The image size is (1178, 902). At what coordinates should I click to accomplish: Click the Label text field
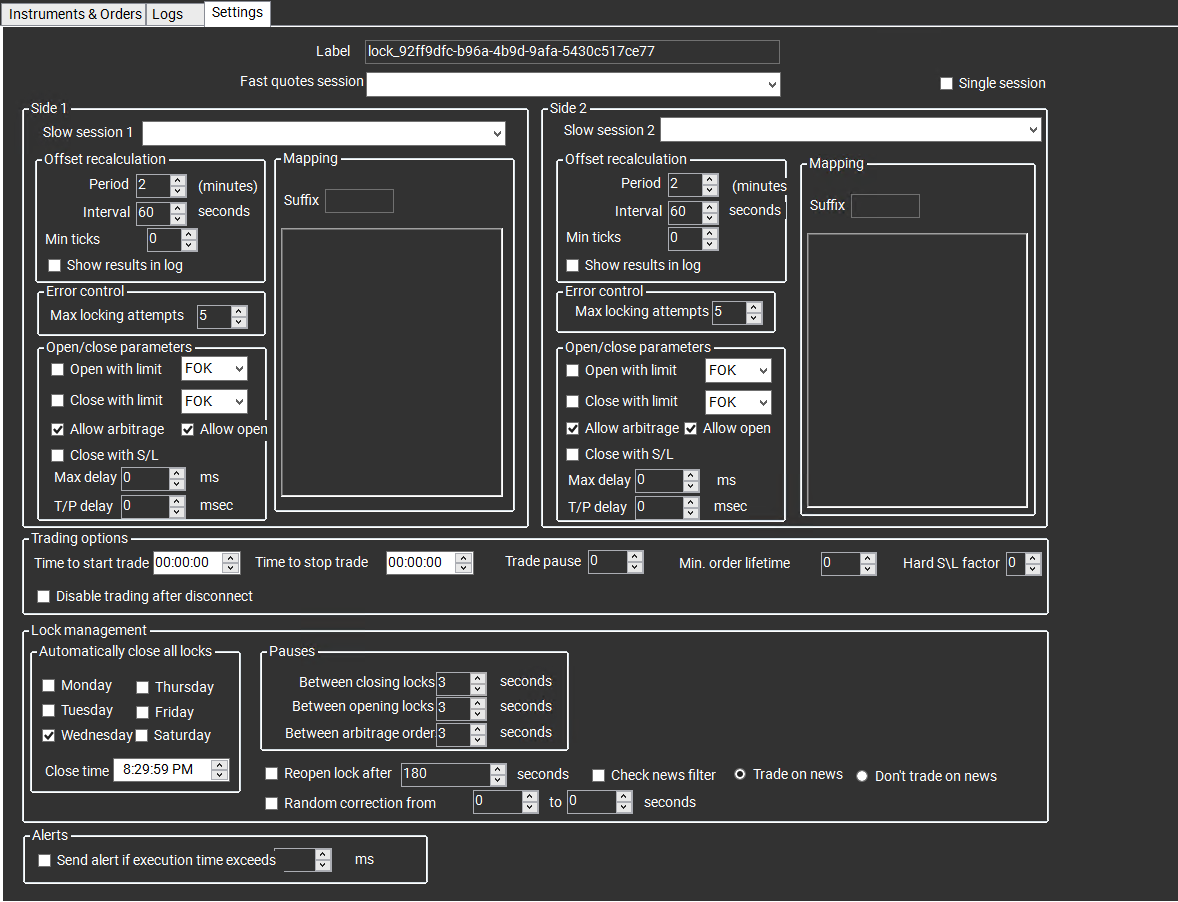[571, 52]
